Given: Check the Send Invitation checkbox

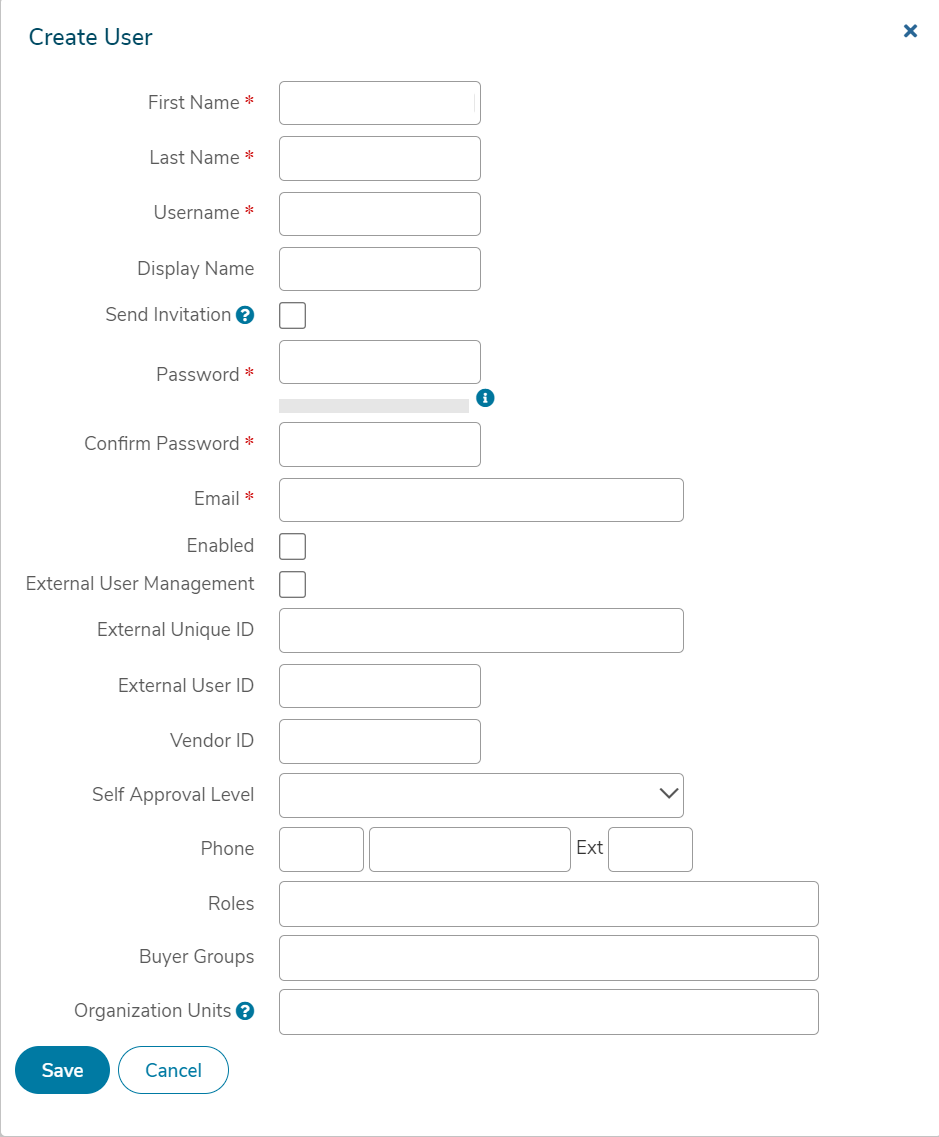Looking at the screenshot, I should point(292,315).
